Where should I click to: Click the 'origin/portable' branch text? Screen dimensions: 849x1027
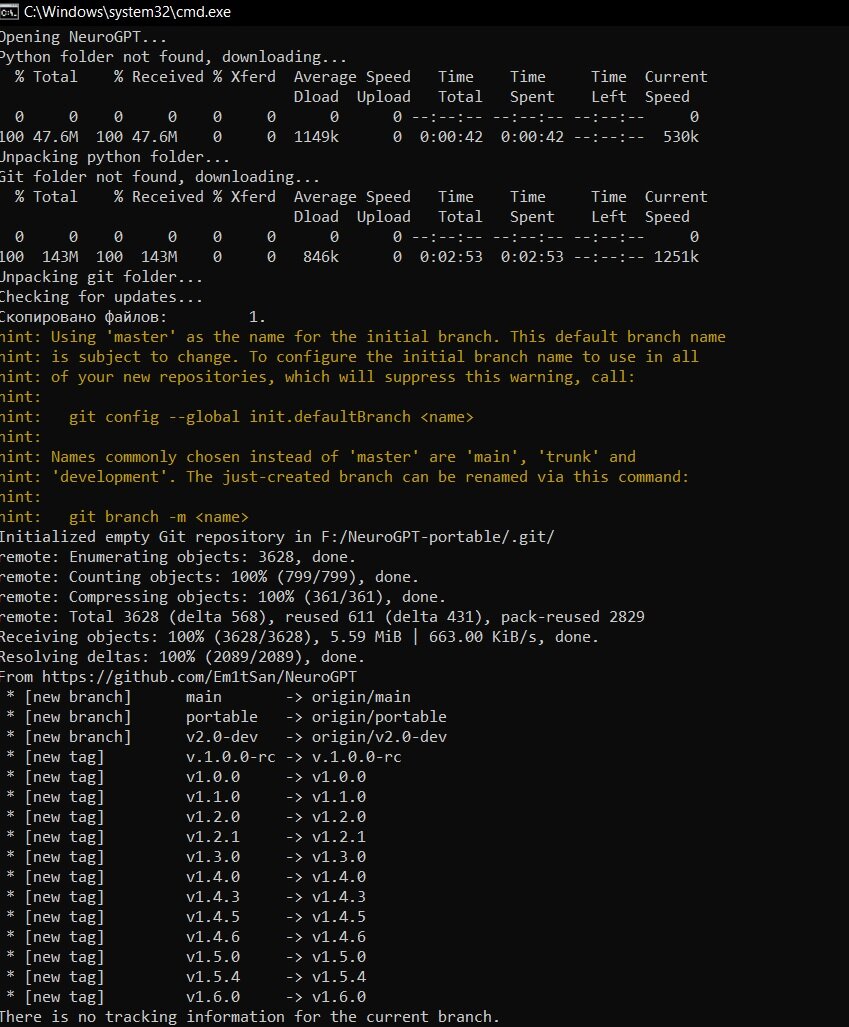(x=379, y=717)
